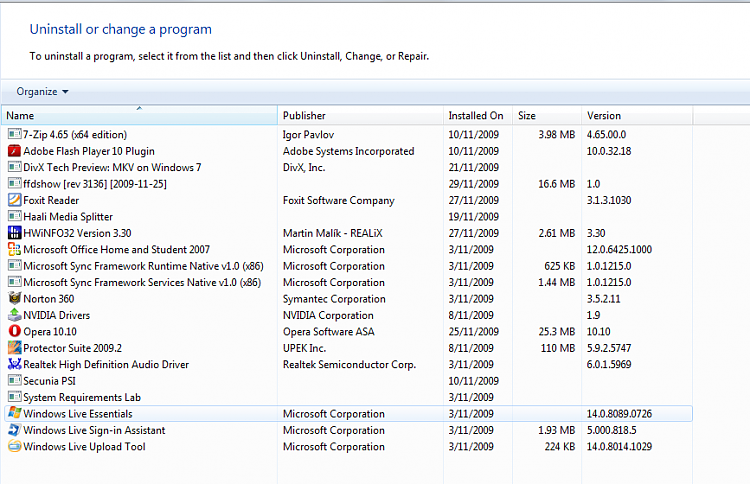The width and height of the screenshot is (750, 484).
Task: Click the System Requirements Lab icon
Action: coord(15,397)
